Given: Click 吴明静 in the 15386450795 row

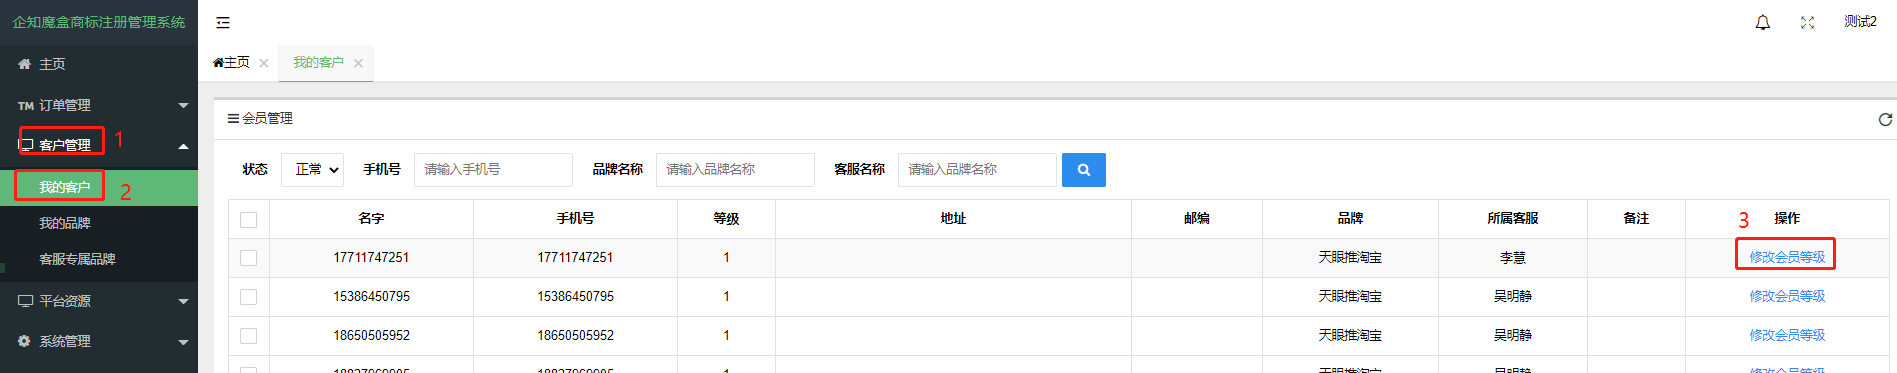Looking at the screenshot, I should pos(1512,297).
